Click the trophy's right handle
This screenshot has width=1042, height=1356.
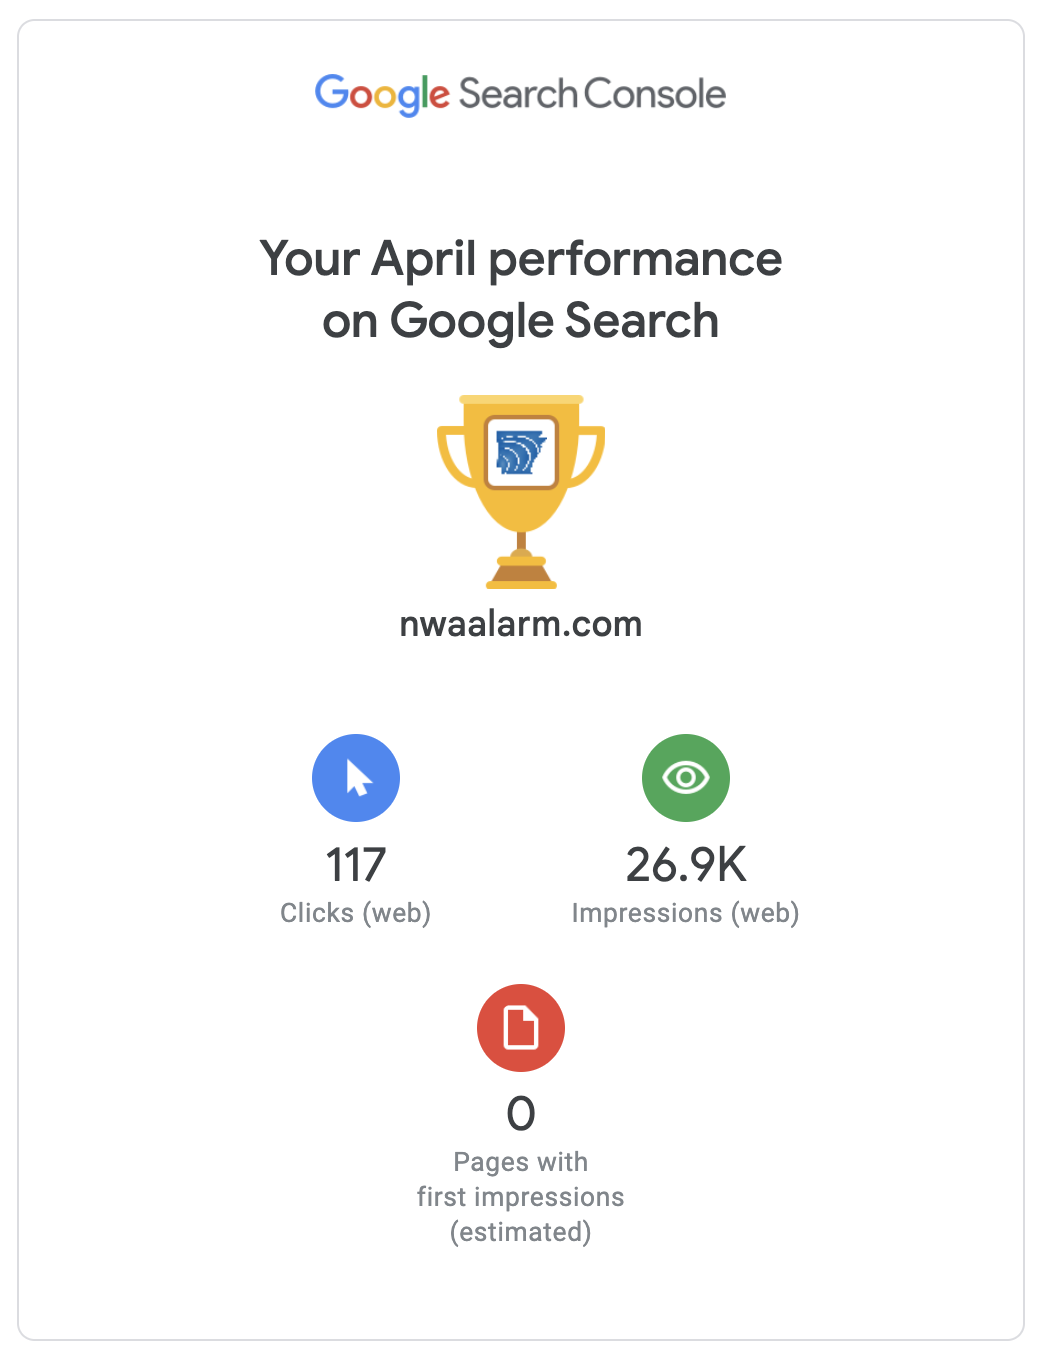(x=592, y=455)
